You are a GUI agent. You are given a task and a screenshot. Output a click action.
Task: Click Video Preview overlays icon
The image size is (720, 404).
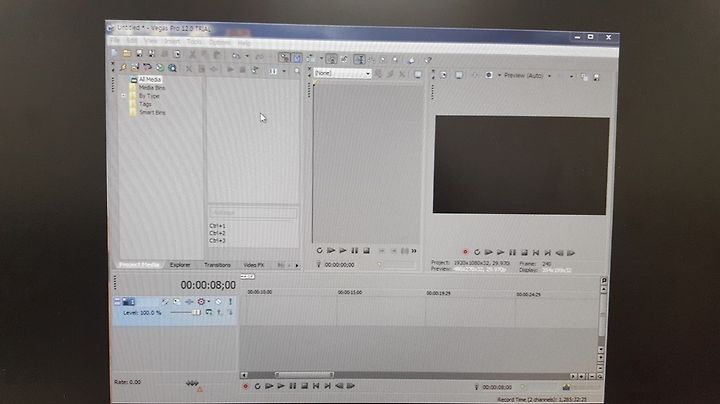tap(561, 77)
